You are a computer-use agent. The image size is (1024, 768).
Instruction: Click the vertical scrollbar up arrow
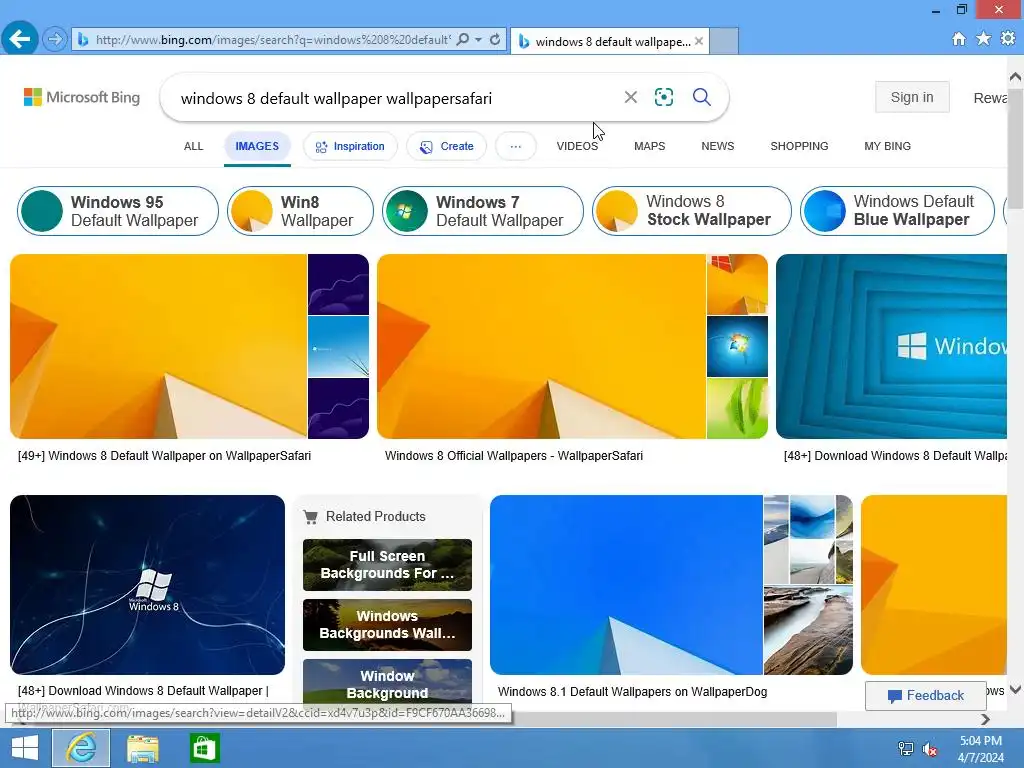(1016, 76)
